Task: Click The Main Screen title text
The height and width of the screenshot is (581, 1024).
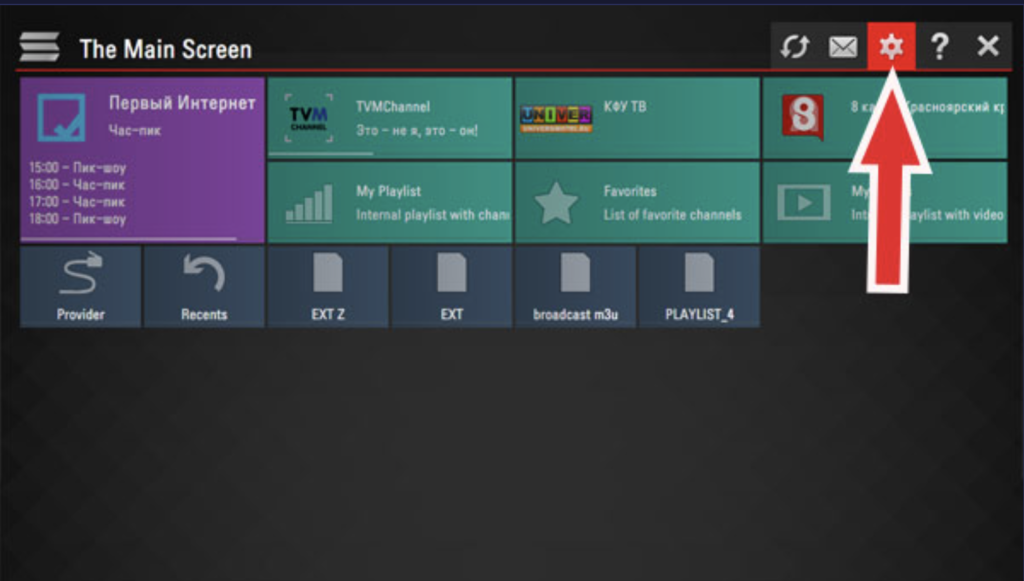Action: [165, 49]
